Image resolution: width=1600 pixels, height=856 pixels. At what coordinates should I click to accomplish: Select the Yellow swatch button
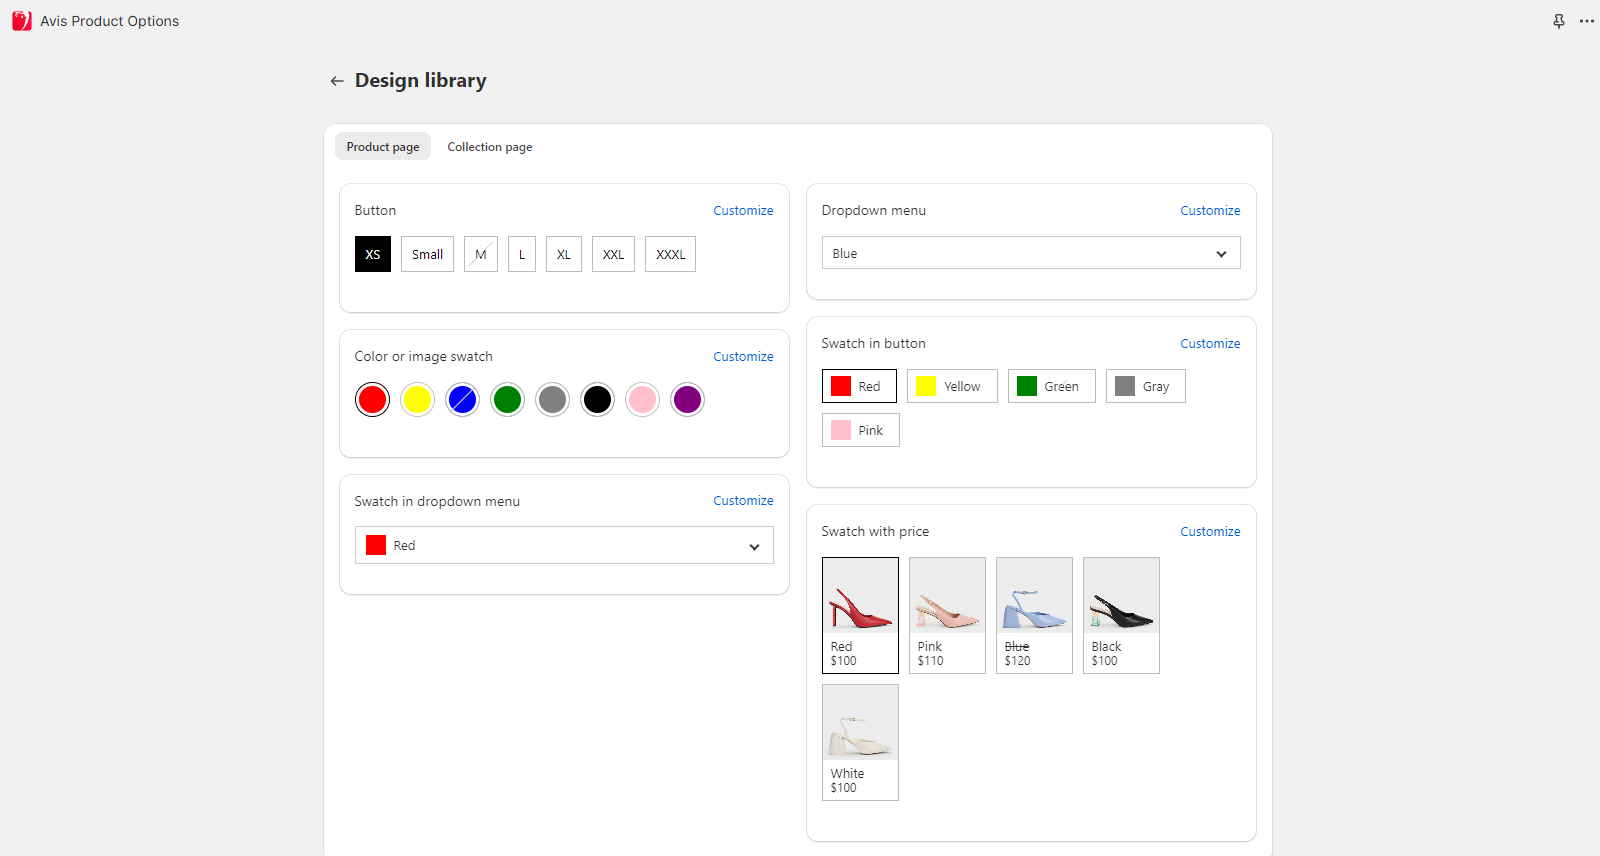(952, 386)
